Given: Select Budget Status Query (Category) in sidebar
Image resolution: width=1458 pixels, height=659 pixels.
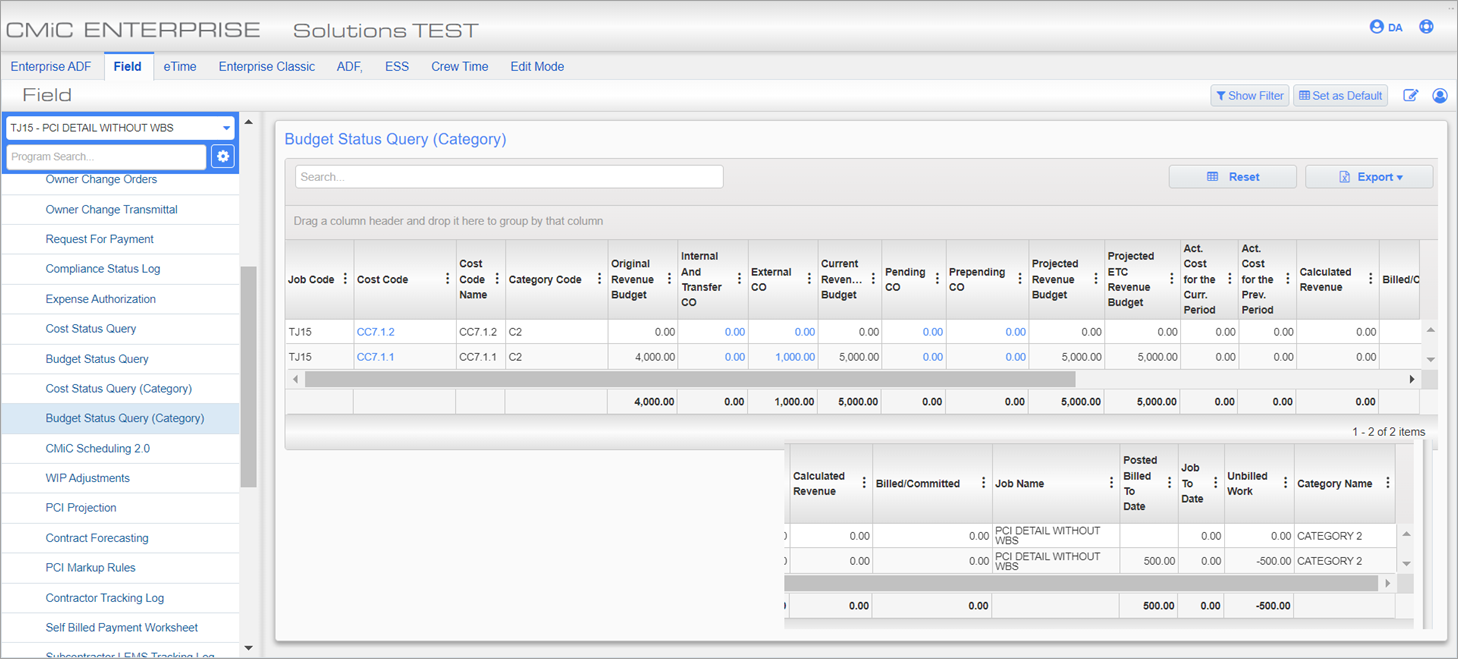Looking at the screenshot, I should [x=120, y=419].
